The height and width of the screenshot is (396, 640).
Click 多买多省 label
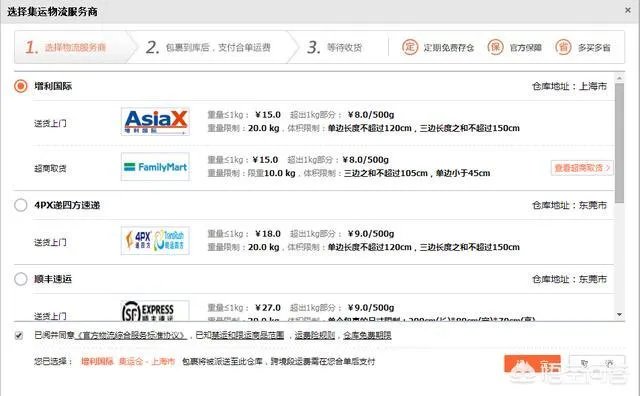[594, 48]
